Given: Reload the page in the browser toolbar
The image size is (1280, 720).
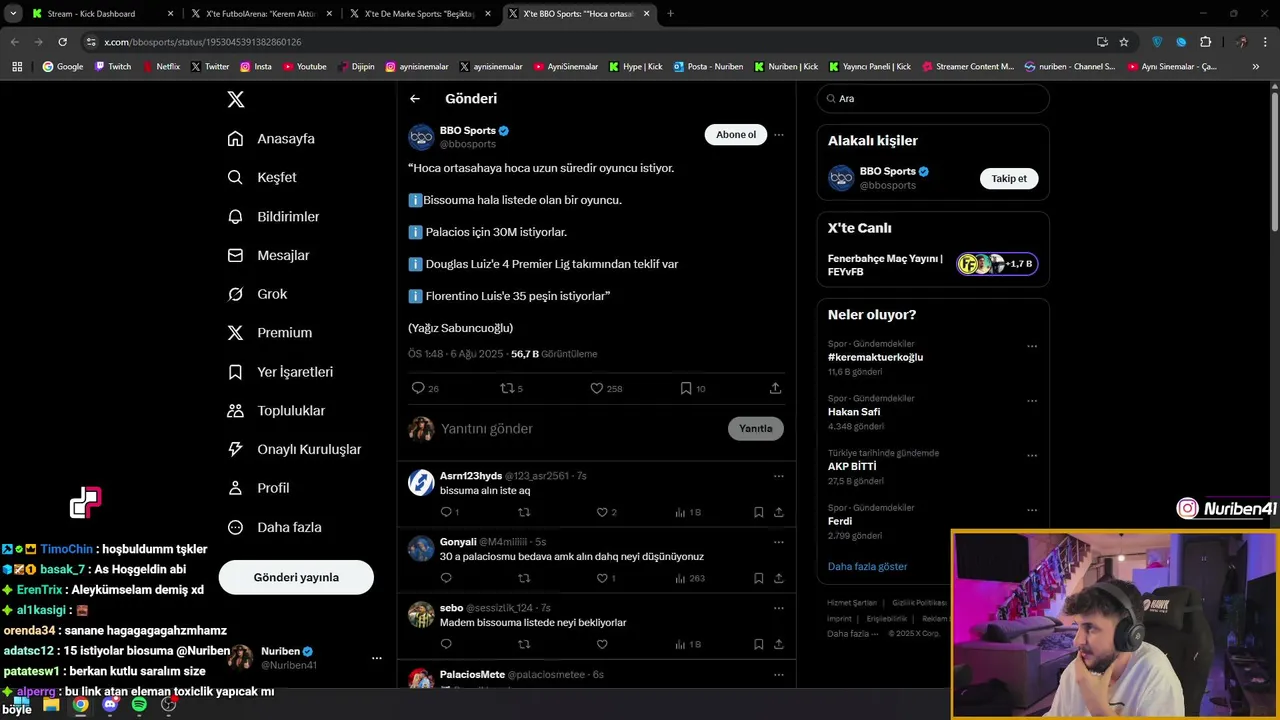Looking at the screenshot, I should click(x=62, y=42).
